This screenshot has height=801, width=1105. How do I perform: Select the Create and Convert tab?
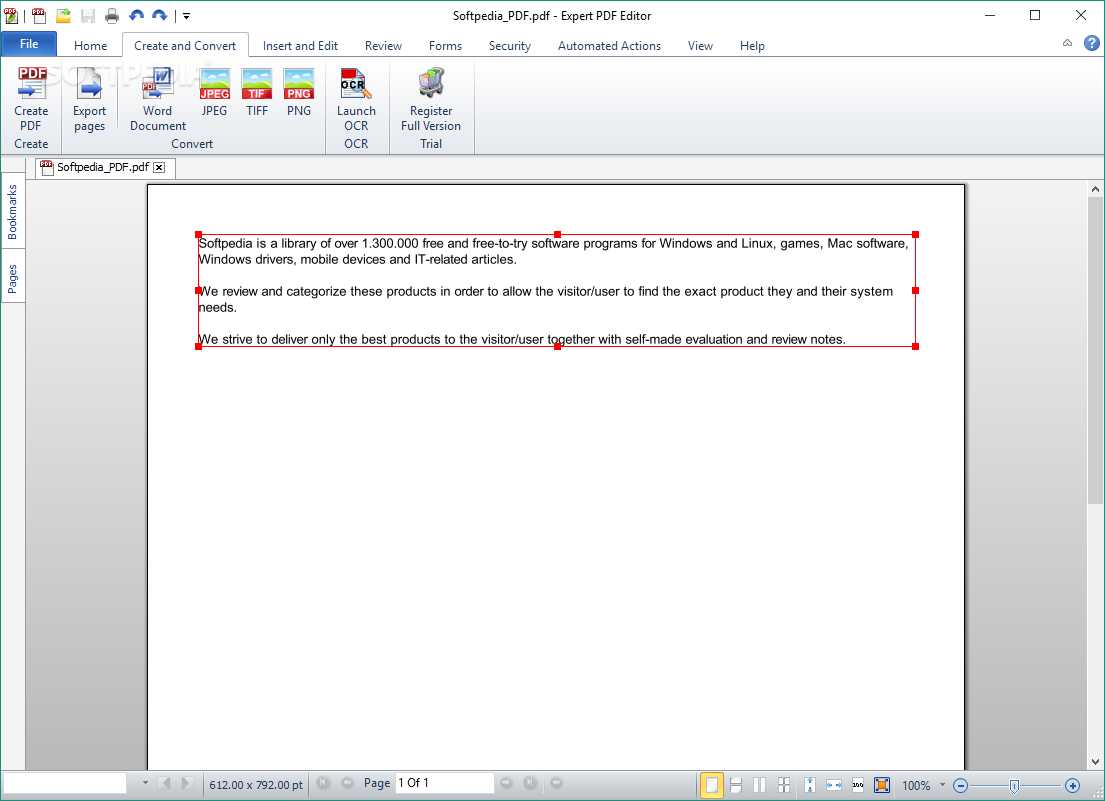click(x=185, y=46)
